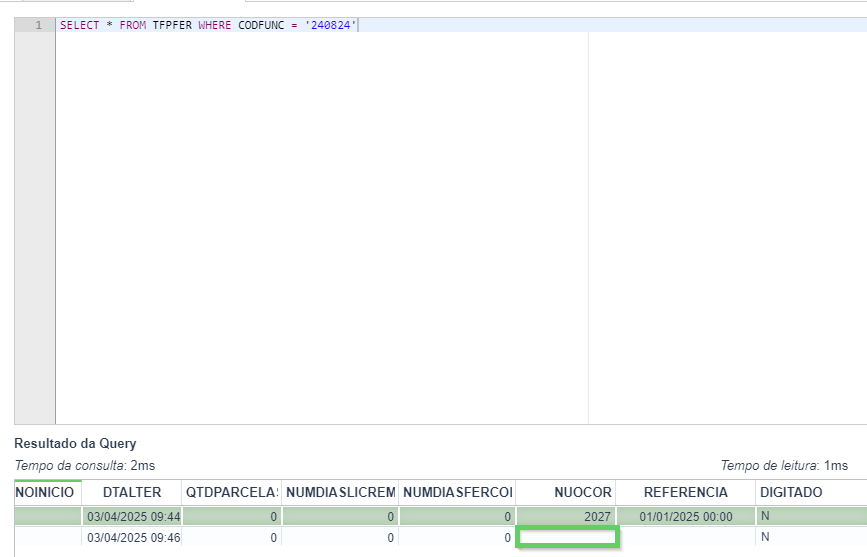Click the NUOCOR column header
This screenshot has height=557, width=867.
tap(566, 492)
